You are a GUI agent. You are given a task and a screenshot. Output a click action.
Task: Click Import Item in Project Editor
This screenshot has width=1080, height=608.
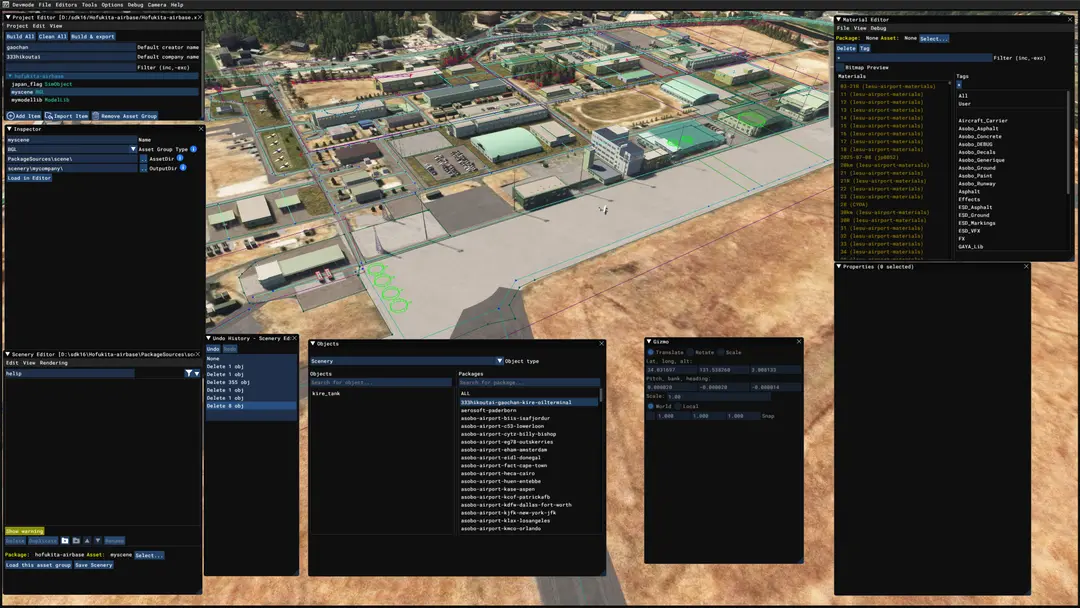pyautogui.click(x=67, y=116)
